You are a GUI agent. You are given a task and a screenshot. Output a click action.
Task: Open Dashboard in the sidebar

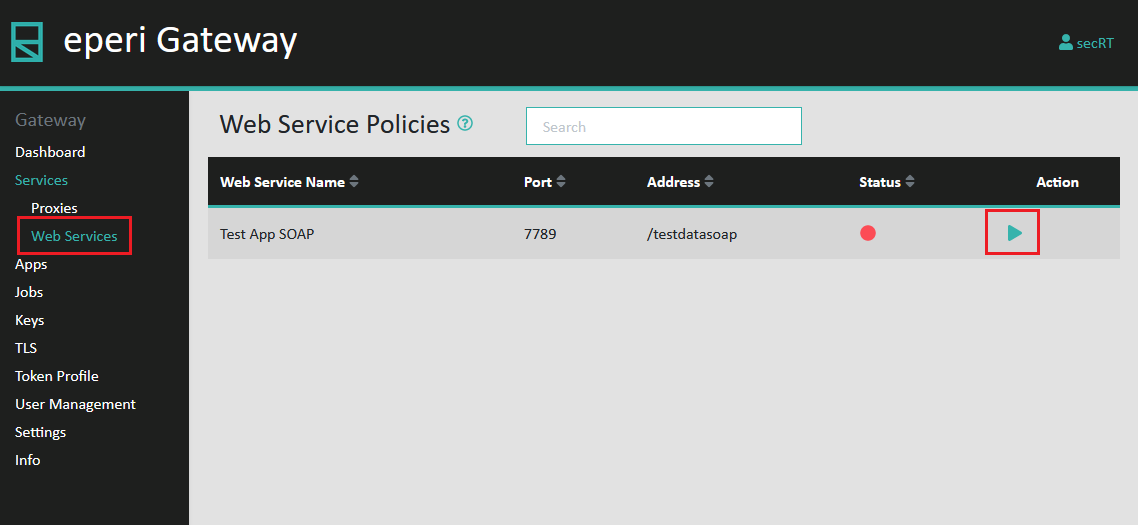[50, 152]
